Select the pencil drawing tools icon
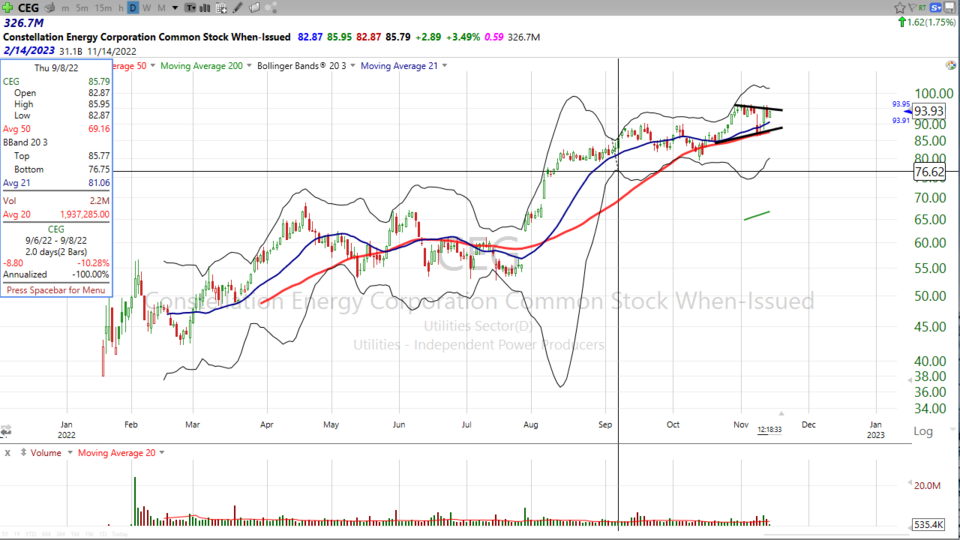Image resolution: width=960 pixels, height=540 pixels. [238, 8]
